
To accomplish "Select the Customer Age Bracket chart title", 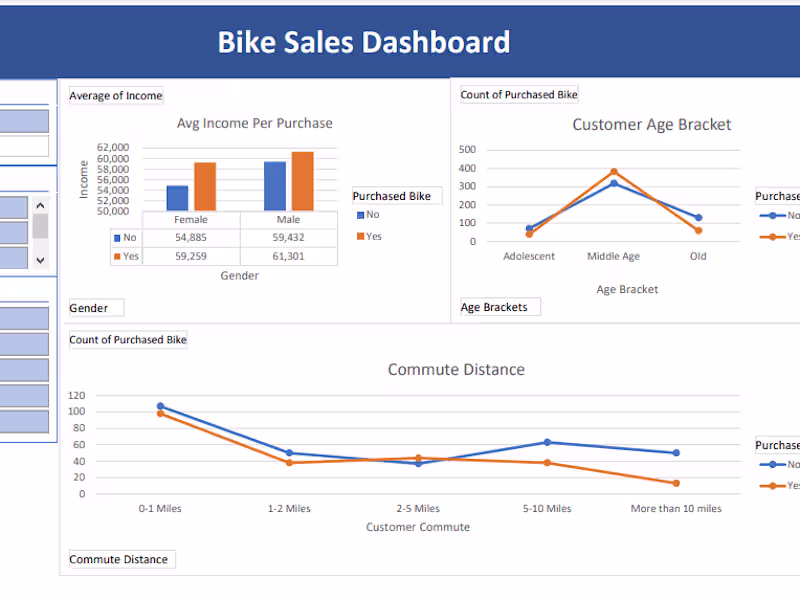I will click(x=651, y=125).
